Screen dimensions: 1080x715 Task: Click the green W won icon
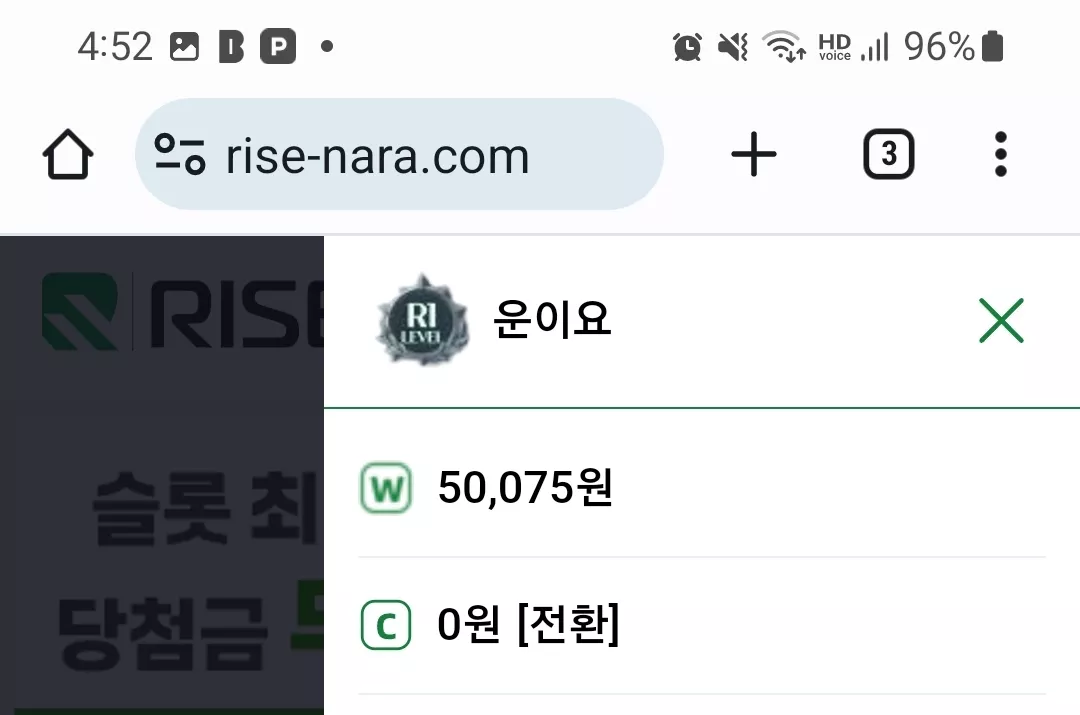click(x=386, y=488)
